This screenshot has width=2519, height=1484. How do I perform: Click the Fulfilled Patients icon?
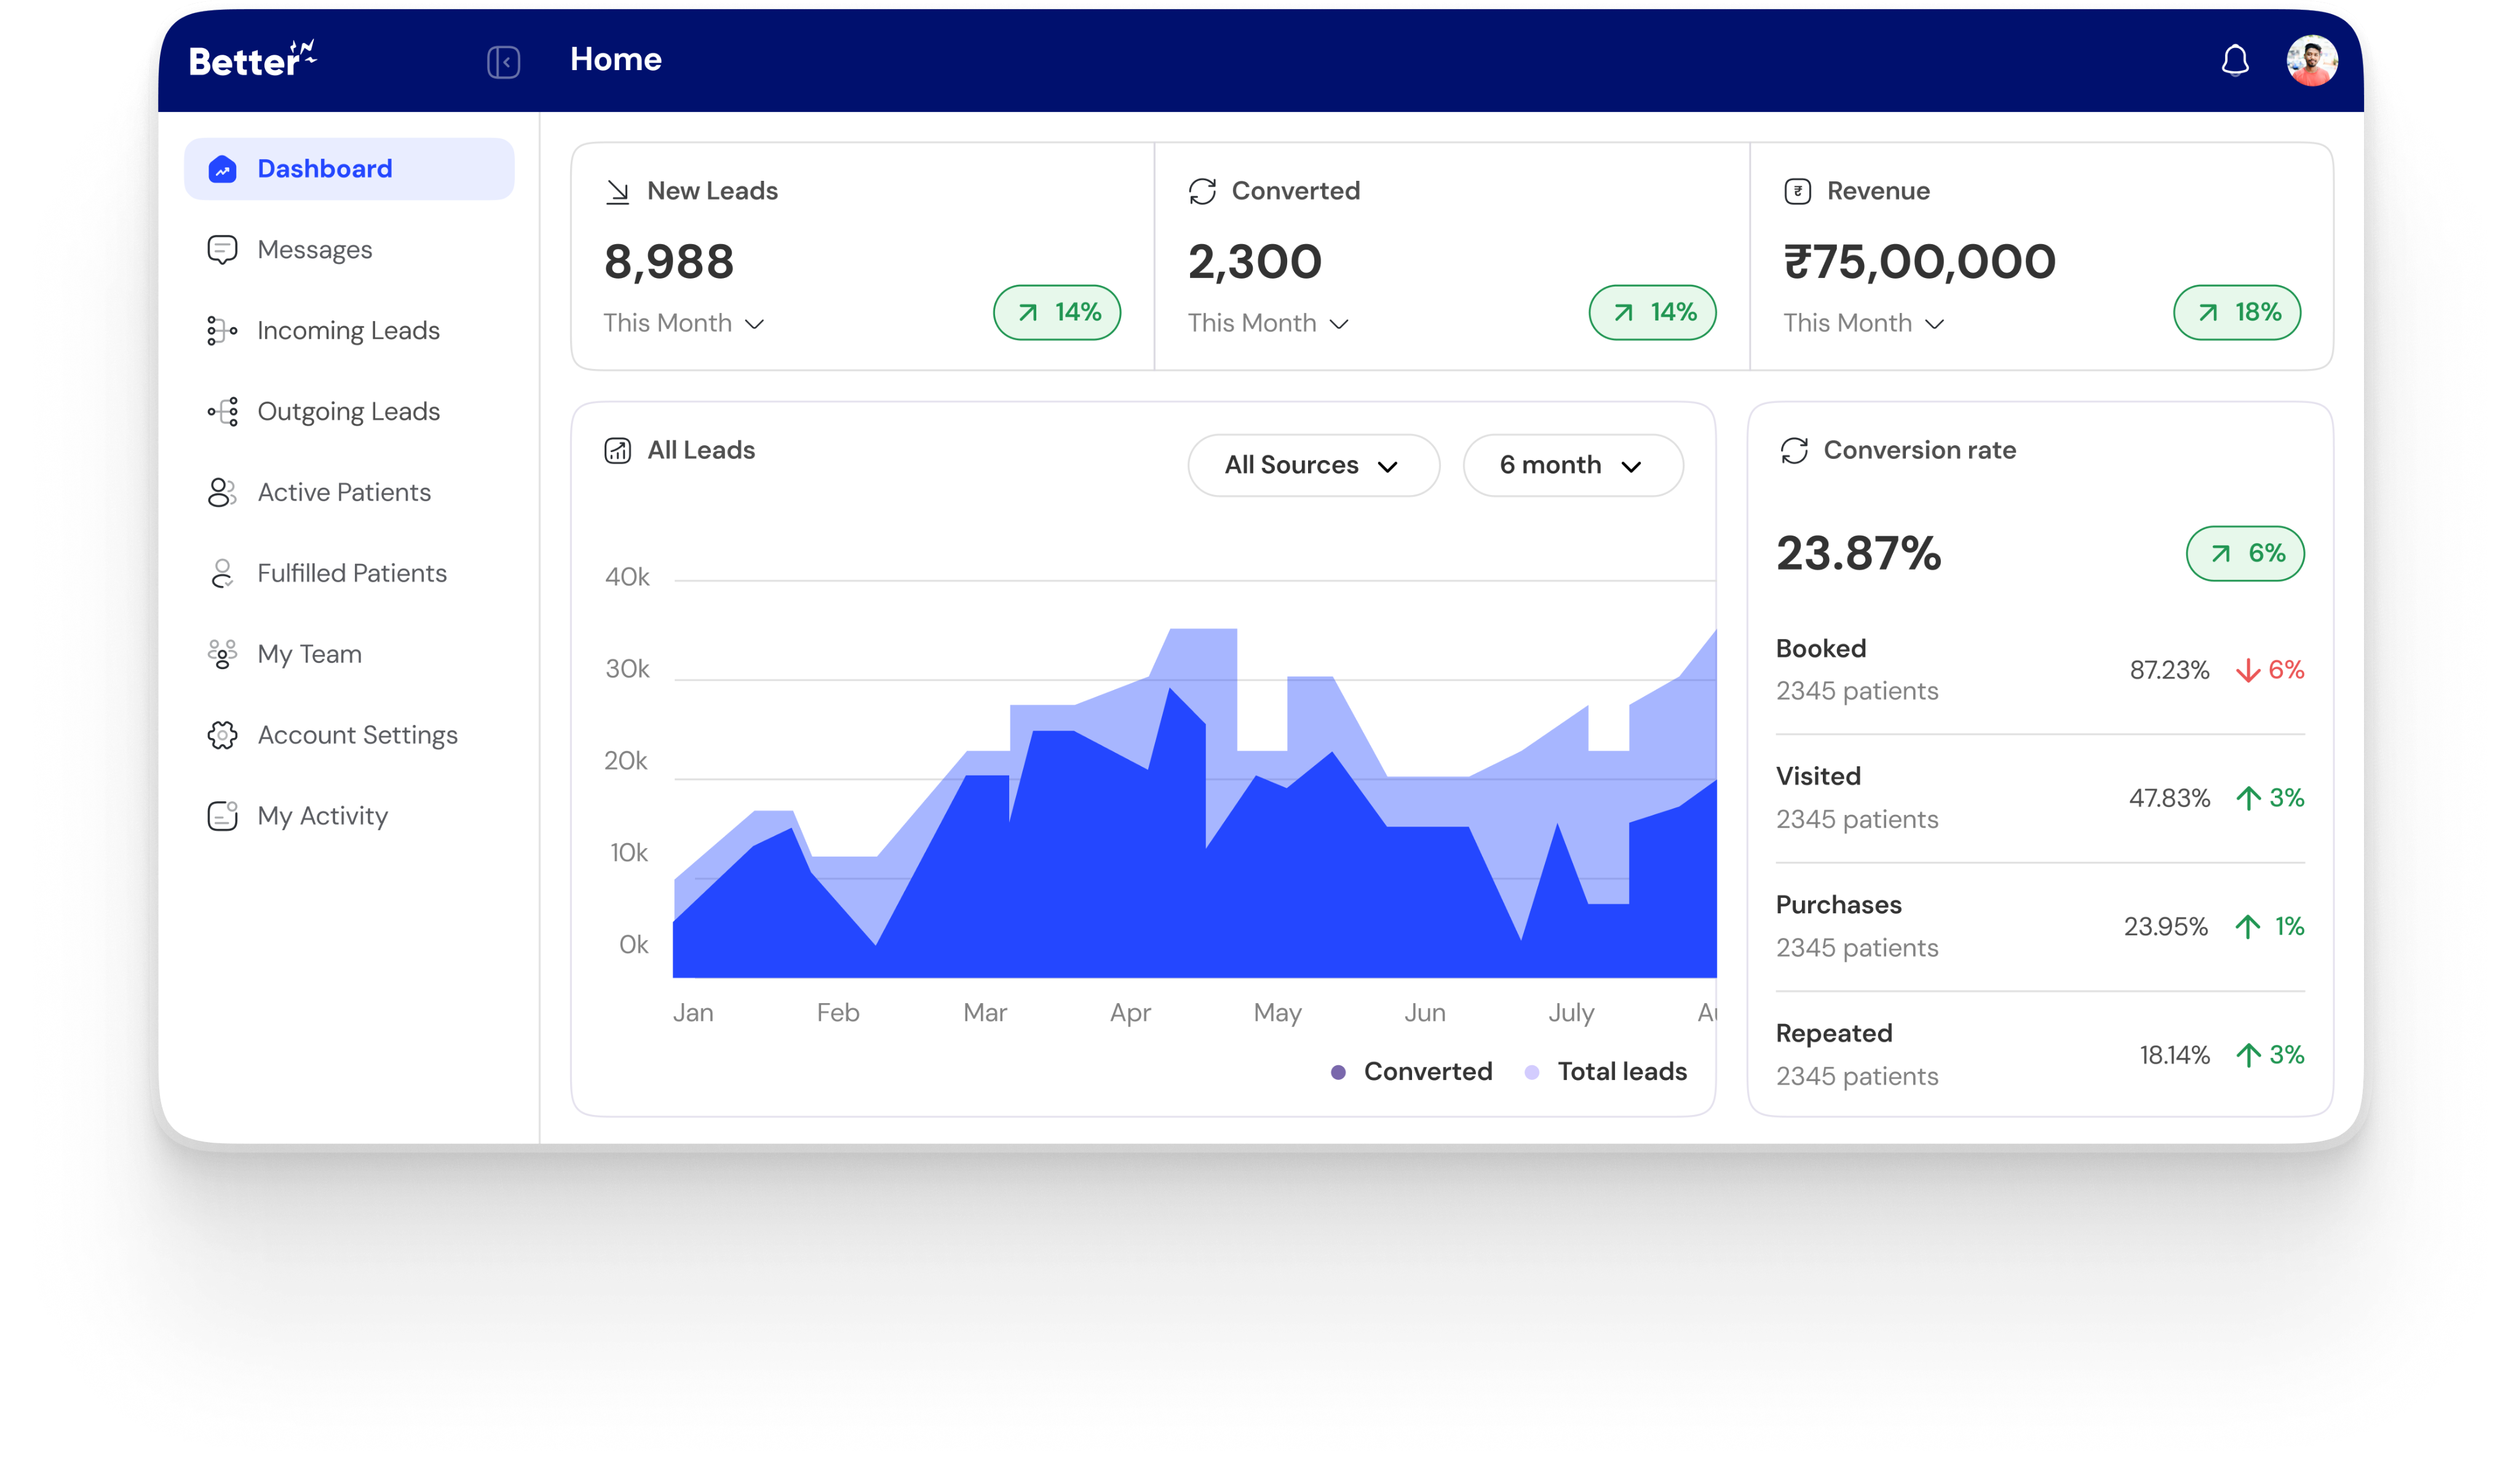[x=222, y=573]
